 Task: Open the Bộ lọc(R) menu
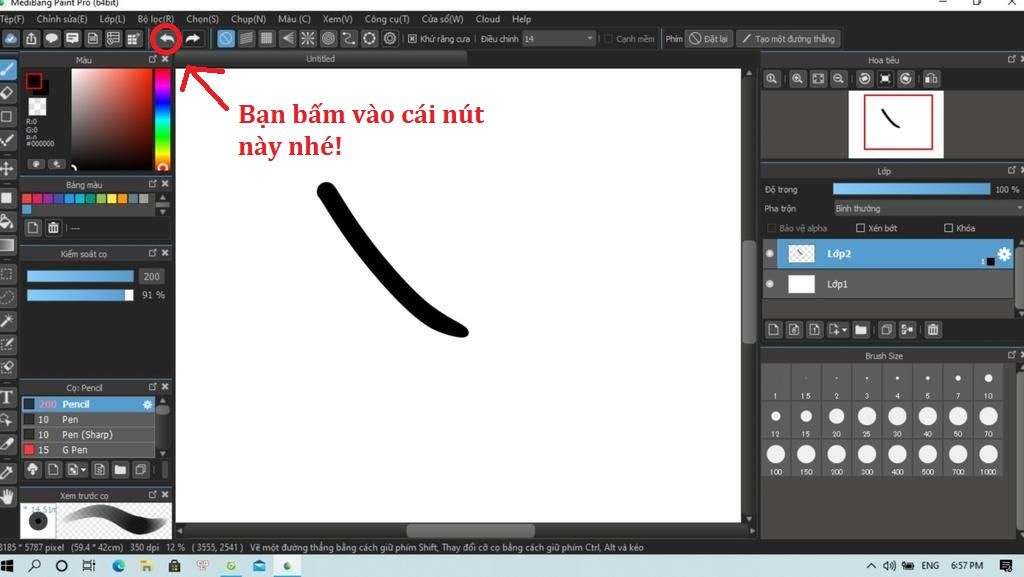(x=155, y=20)
